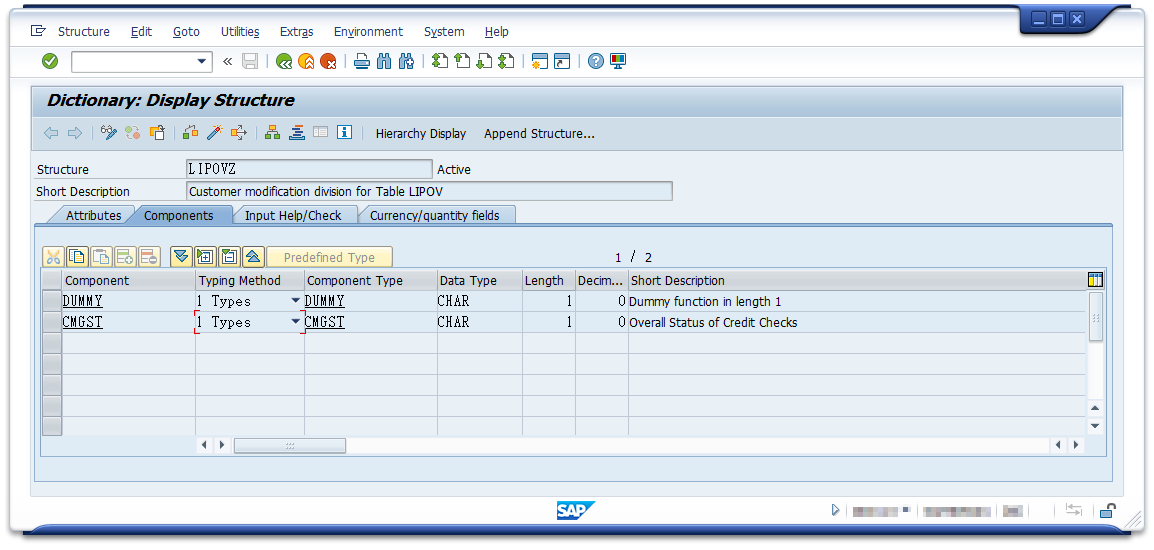This screenshot has height=550, width=1154.
Task: Click the orange Exit icon
Action: (x=306, y=62)
